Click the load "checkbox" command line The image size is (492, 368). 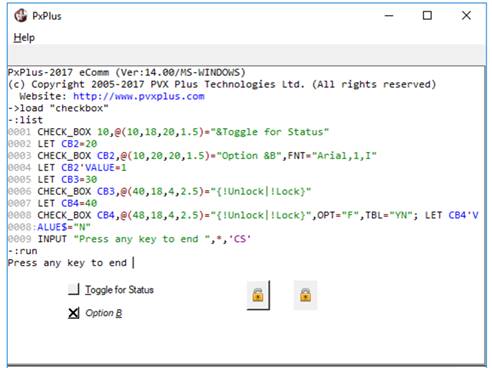58,108
